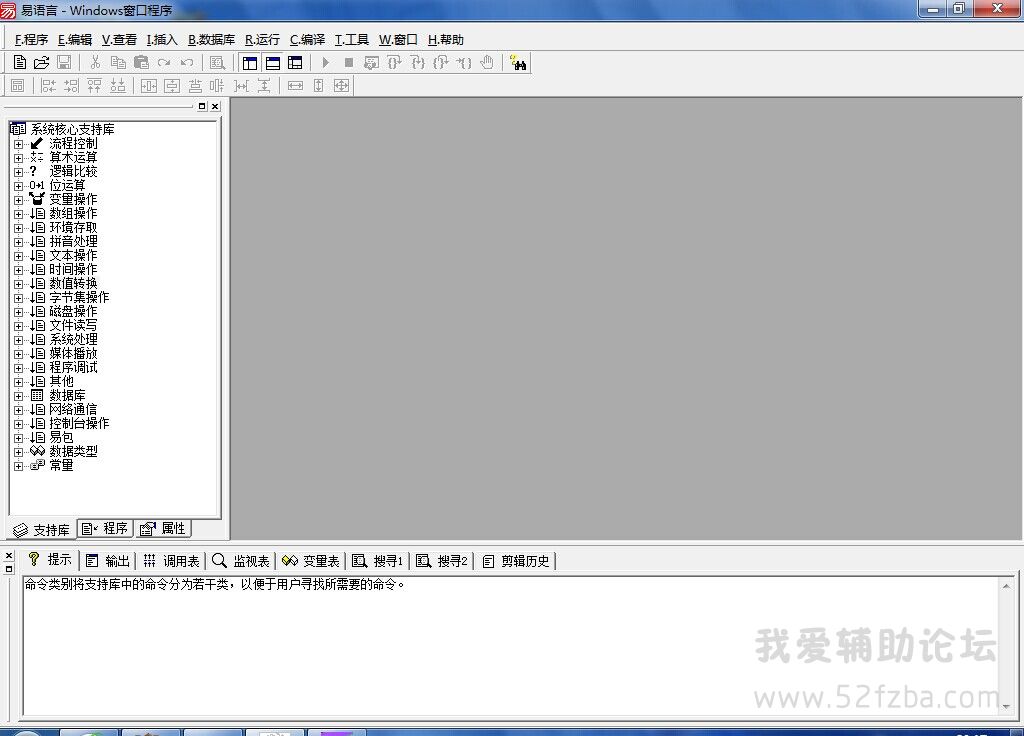The image size is (1024, 736).
Task: Switch to the 调用表 tab
Action: point(172,561)
